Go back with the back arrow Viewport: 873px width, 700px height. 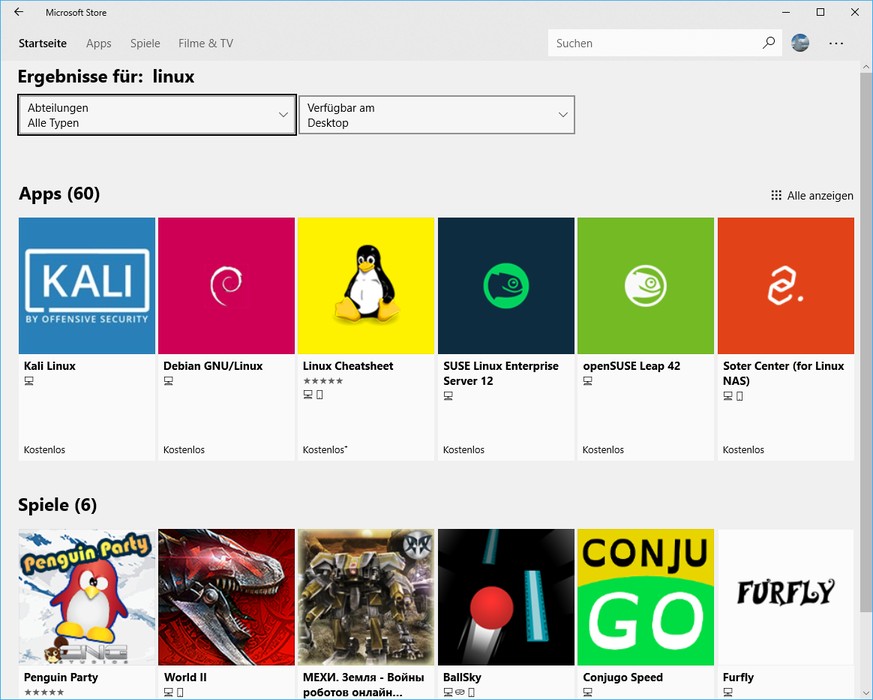click(x=19, y=12)
